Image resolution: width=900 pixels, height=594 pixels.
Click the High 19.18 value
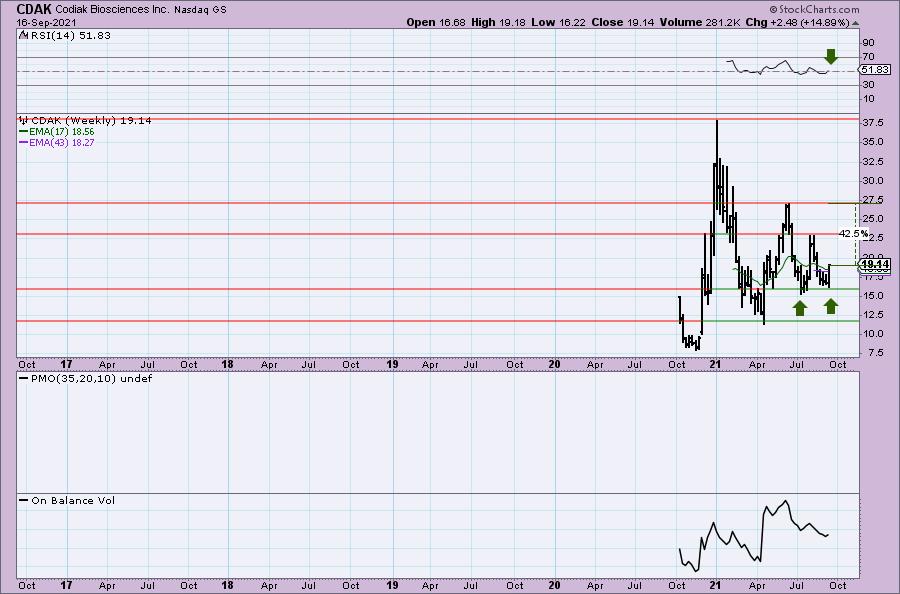click(x=498, y=22)
